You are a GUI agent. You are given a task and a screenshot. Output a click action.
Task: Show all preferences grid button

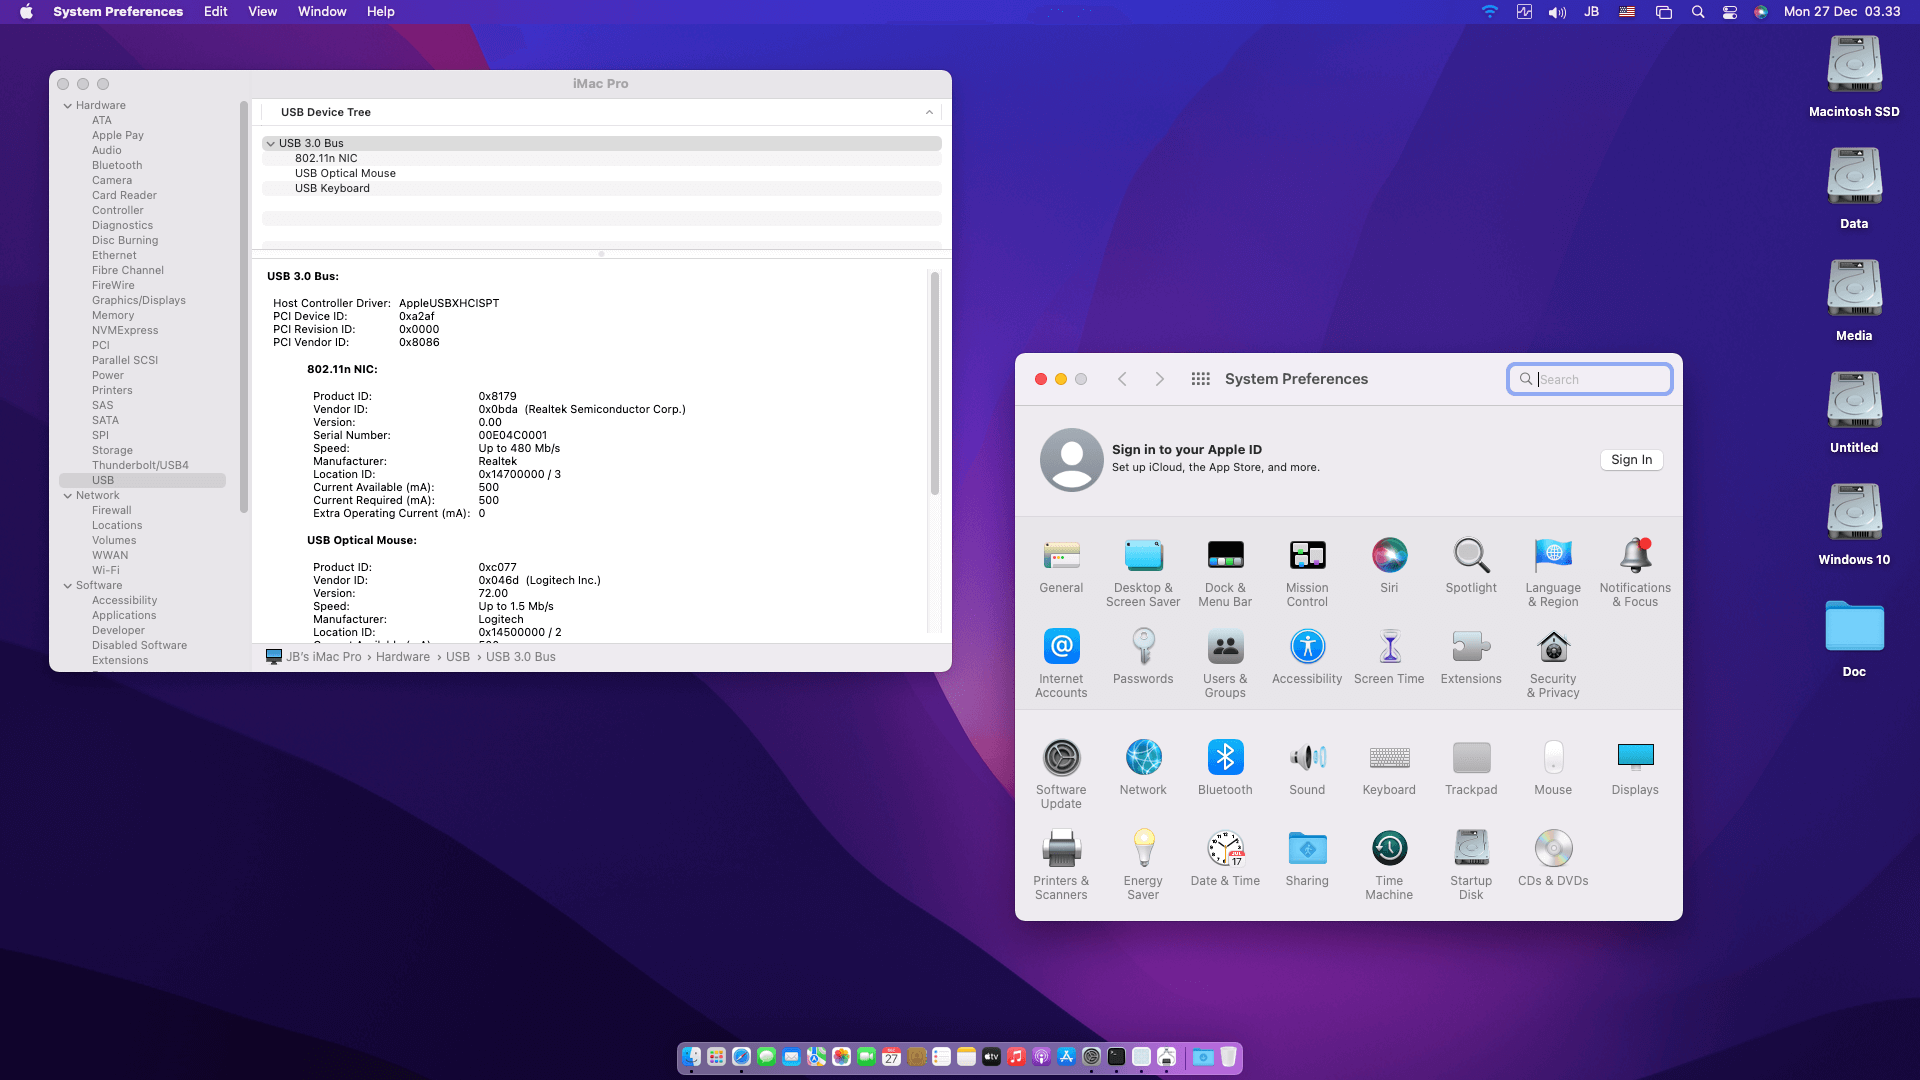(1201, 379)
